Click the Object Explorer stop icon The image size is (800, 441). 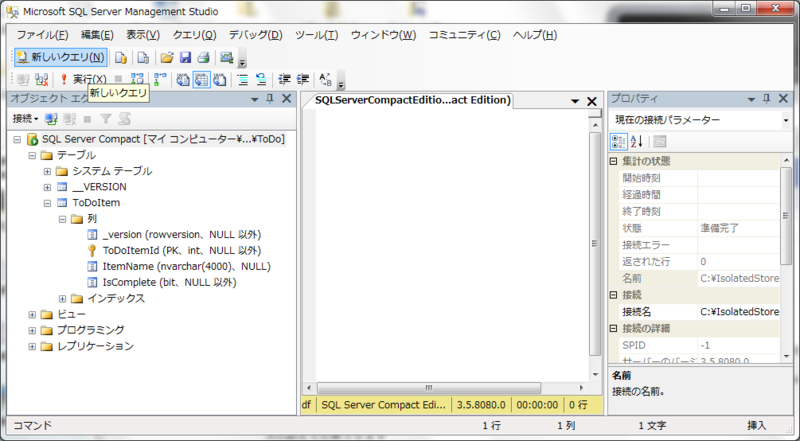87,119
